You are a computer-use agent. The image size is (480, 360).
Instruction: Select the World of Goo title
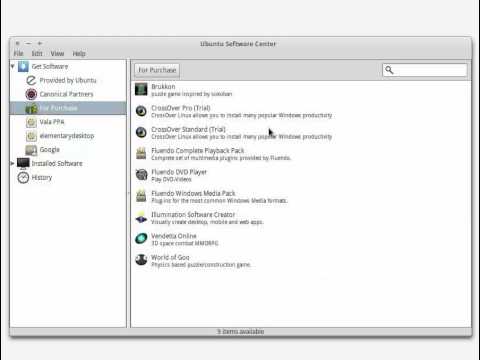170,257
